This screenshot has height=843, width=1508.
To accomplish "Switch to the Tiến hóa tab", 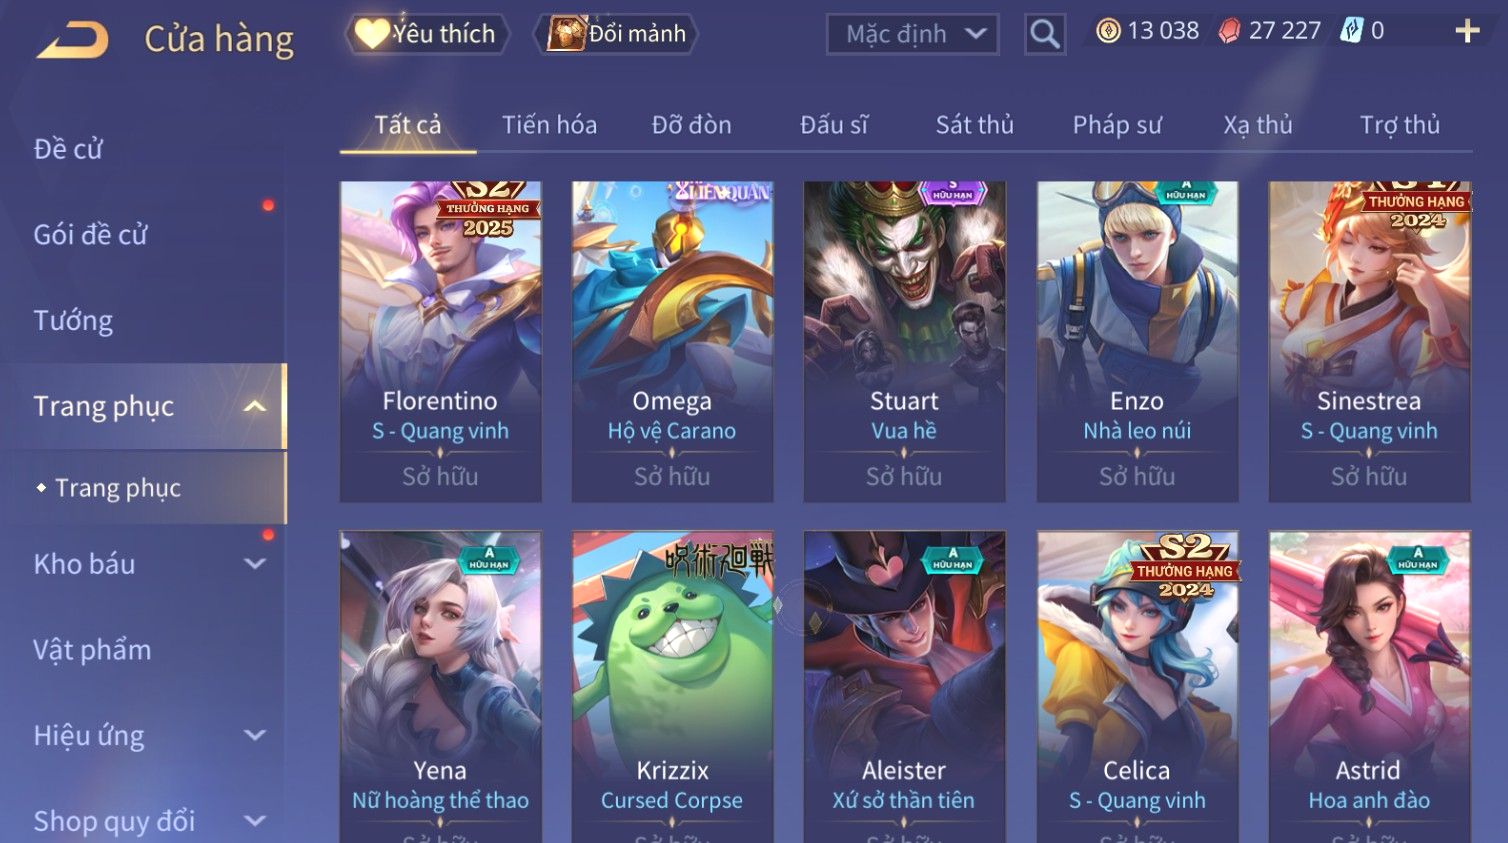I will point(549,125).
